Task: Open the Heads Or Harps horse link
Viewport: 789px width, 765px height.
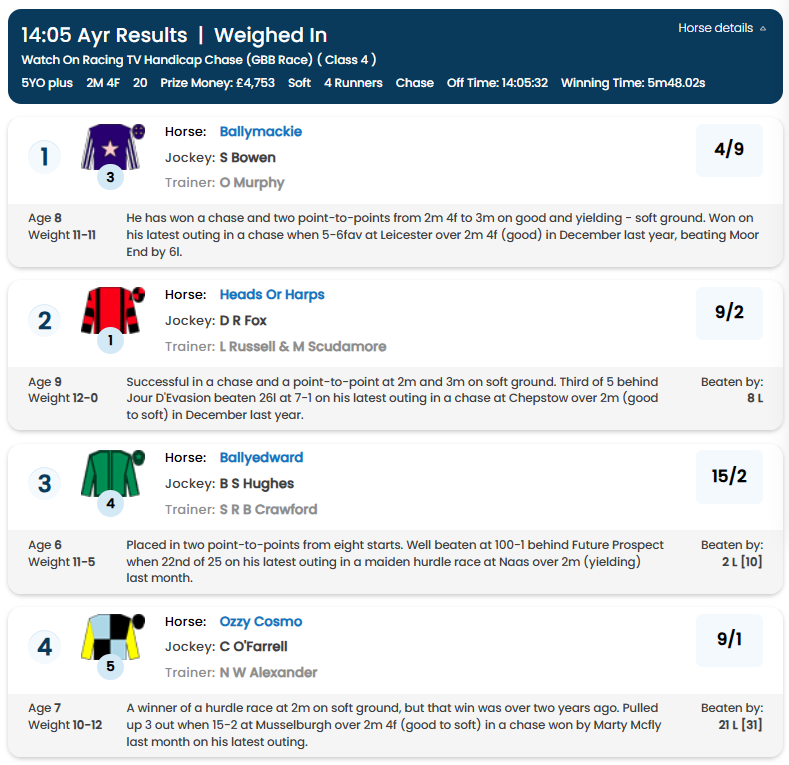Action: point(272,294)
